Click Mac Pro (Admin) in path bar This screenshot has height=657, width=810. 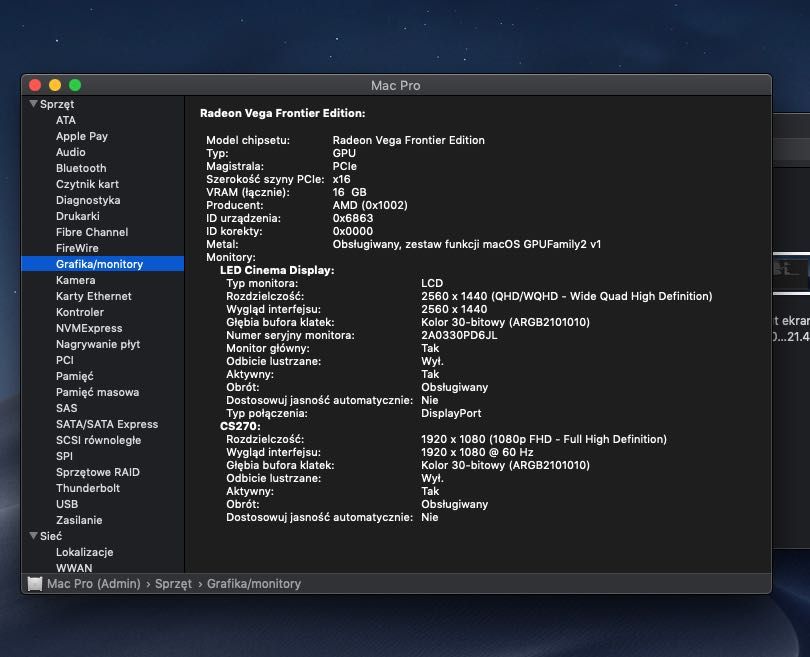pyautogui.click(x=94, y=584)
